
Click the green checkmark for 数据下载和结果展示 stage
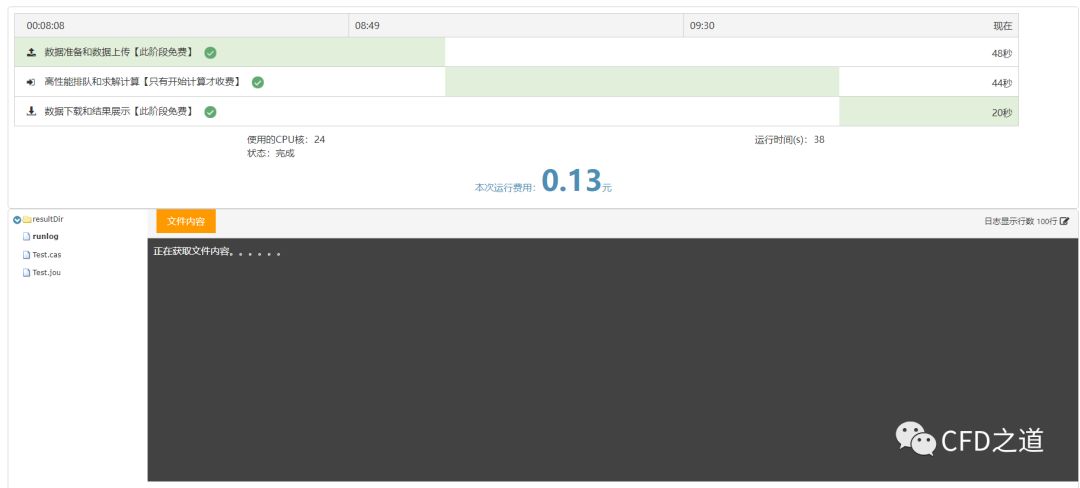click(210, 112)
